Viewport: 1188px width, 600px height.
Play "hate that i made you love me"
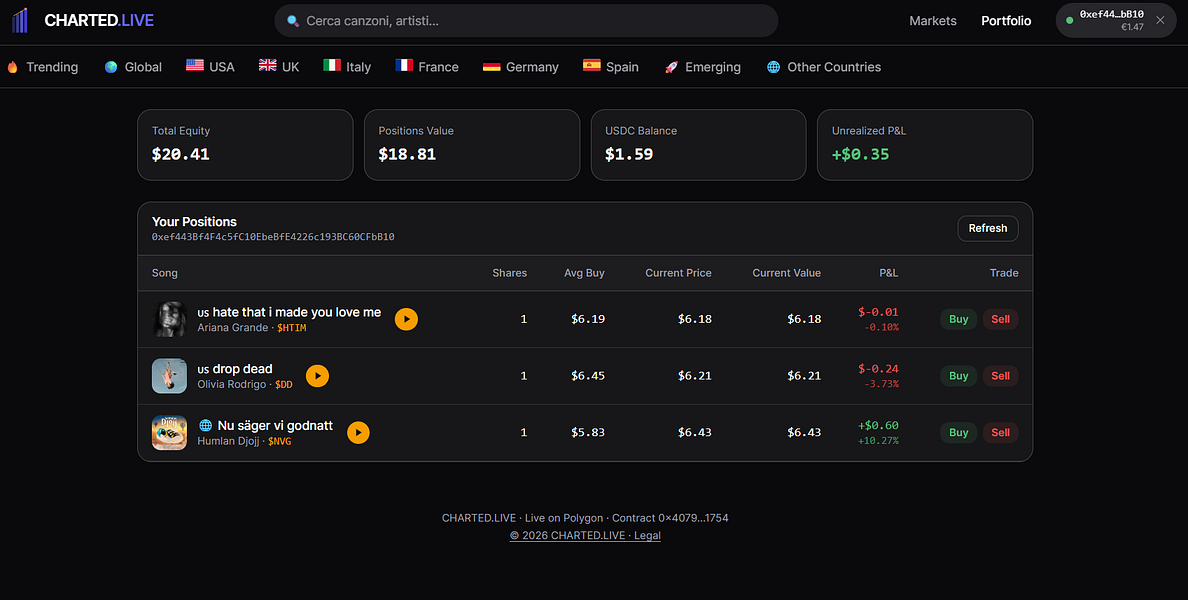point(406,319)
